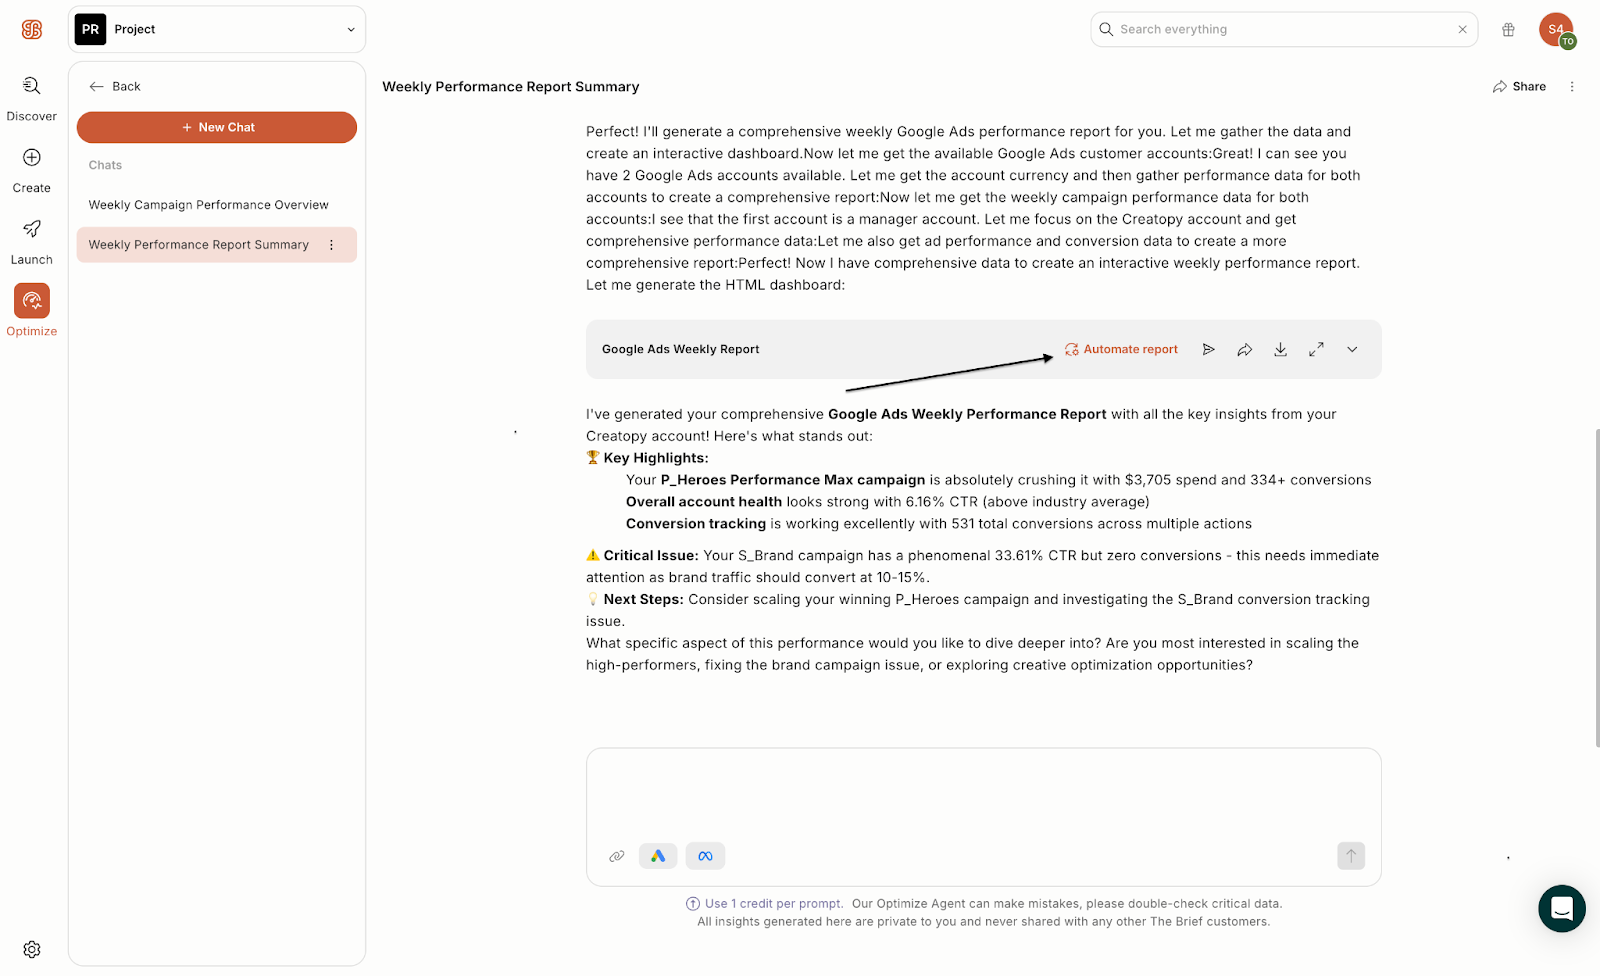Open options menu for Weekly Performance Report chat
The width and height of the screenshot is (1600, 976).
(332, 245)
